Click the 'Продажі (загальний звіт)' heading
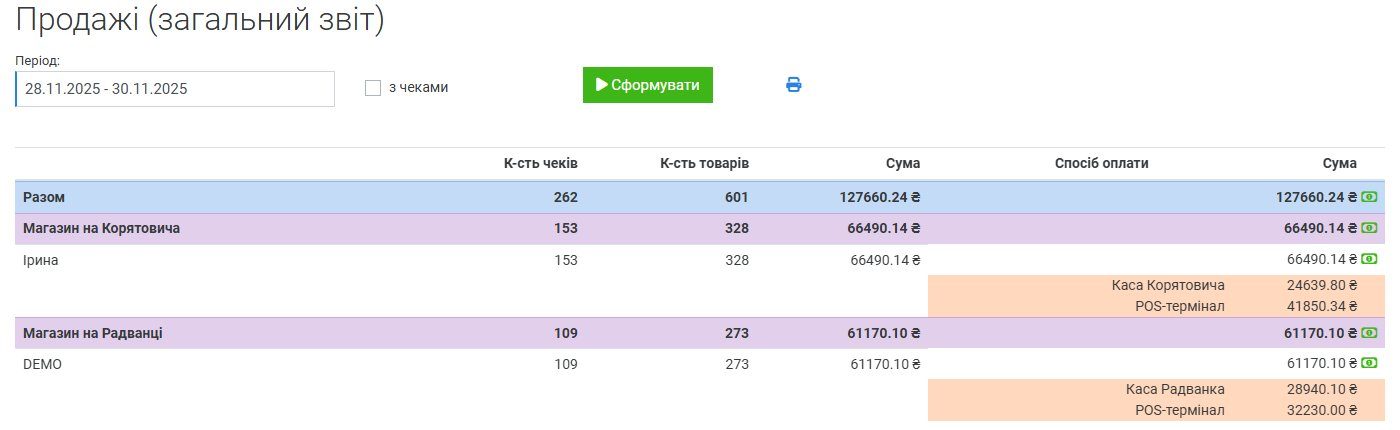The image size is (1400, 430). [x=200, y=20]
